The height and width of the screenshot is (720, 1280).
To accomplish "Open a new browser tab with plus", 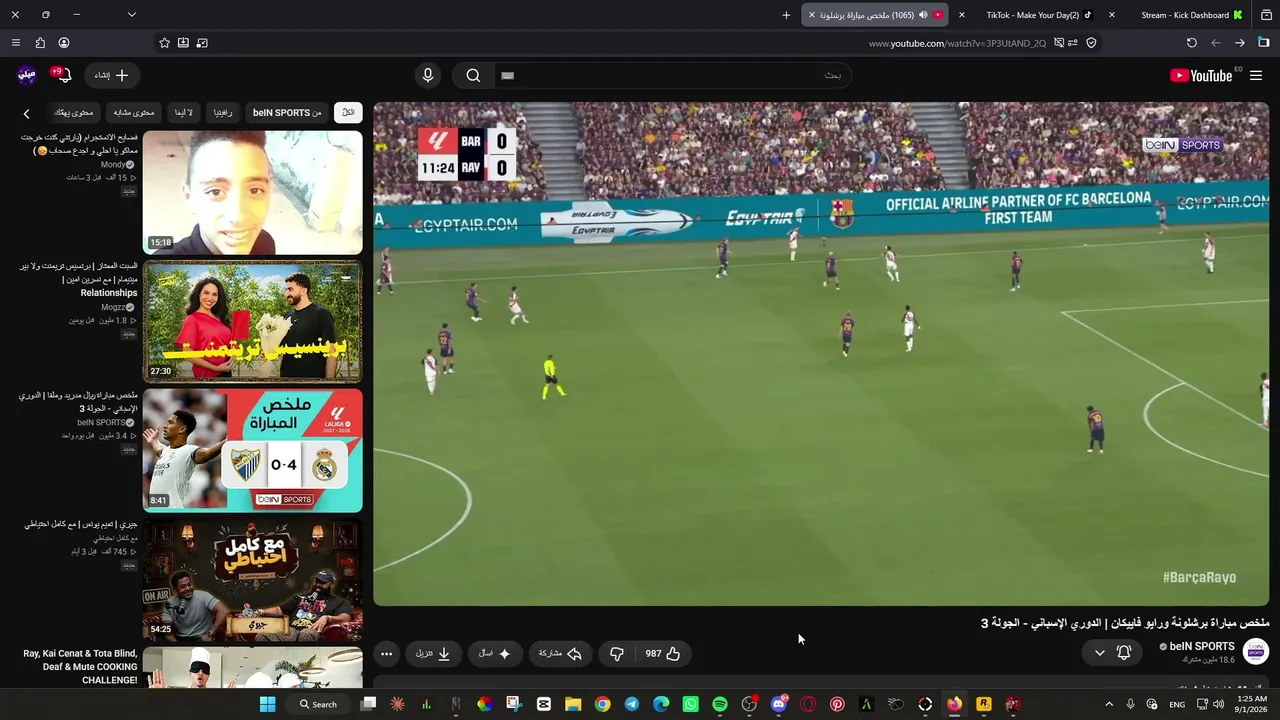I will [x=786, y=15].
